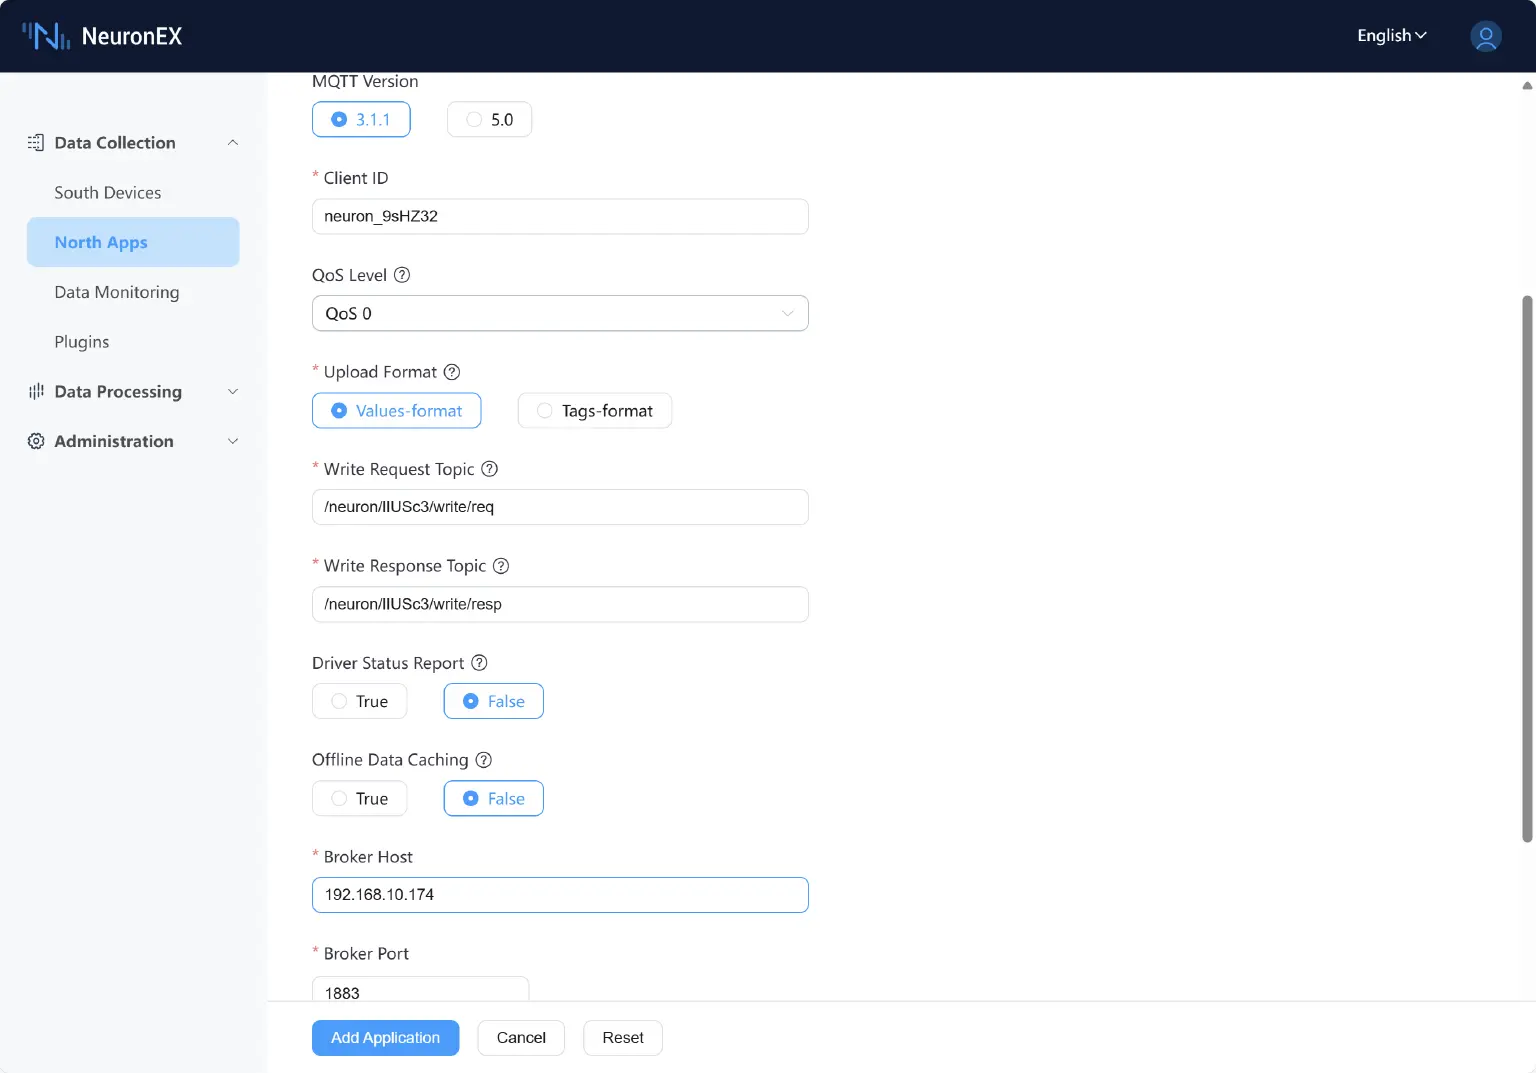
Task: Click the Add Application button
Action: 385,1038
